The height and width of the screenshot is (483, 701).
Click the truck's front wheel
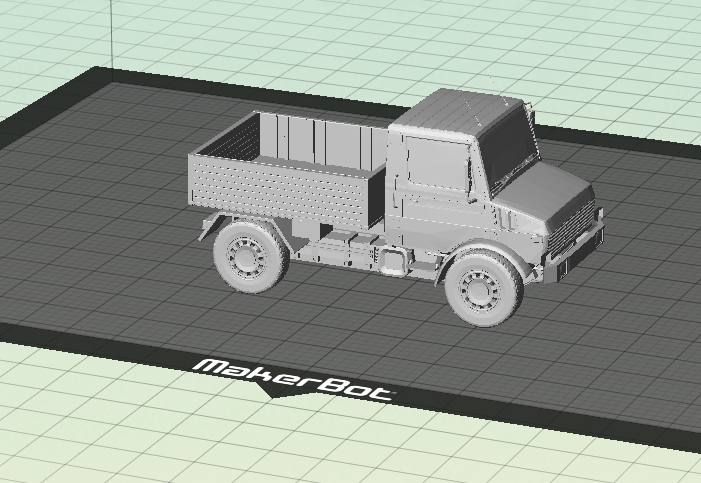(x=483, y=288)
